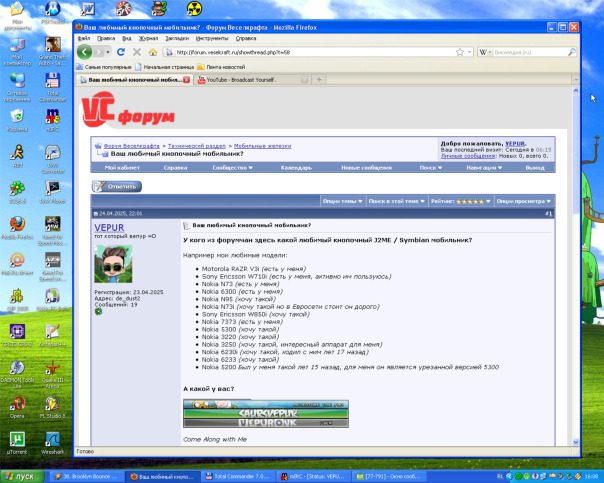Open the Правка menu
Screen dimensions: 604x483
click(x=106, y=38)
